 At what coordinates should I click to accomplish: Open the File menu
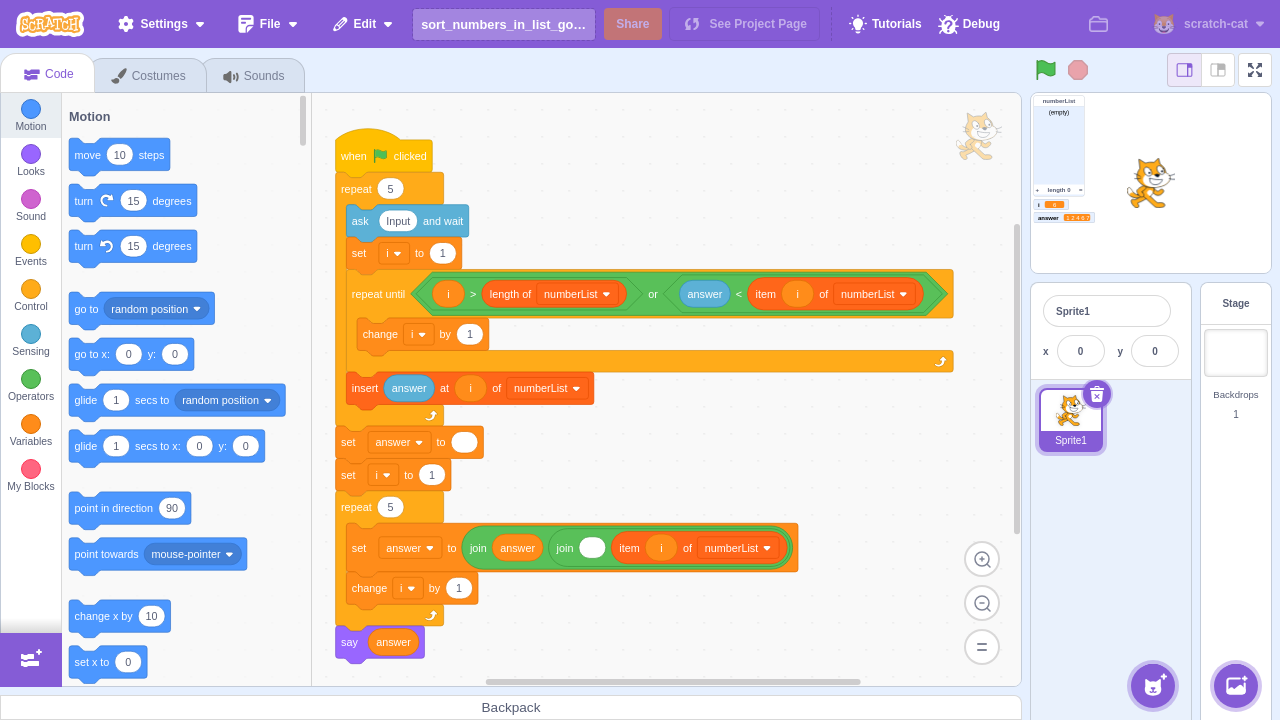tap(268, 24)
